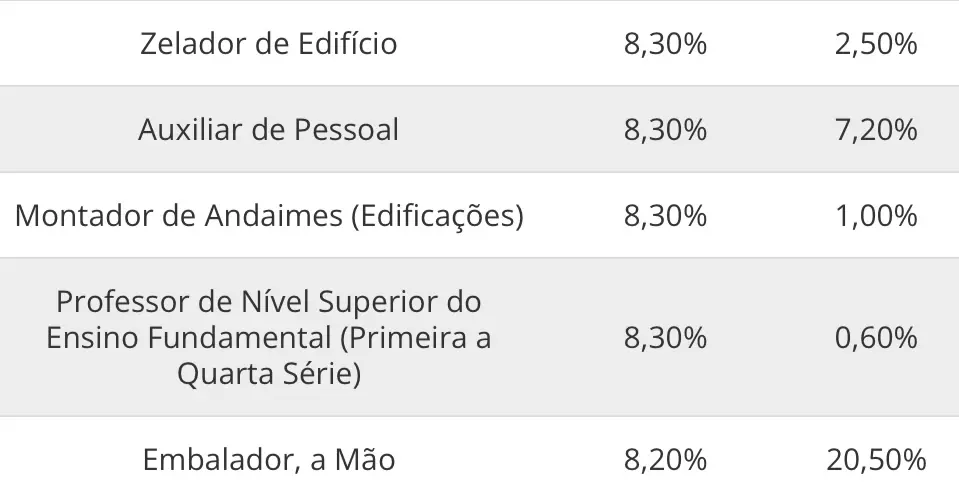Click the 2,50% value
This screenshot has height=496, width=959.
tap(876, 44)
